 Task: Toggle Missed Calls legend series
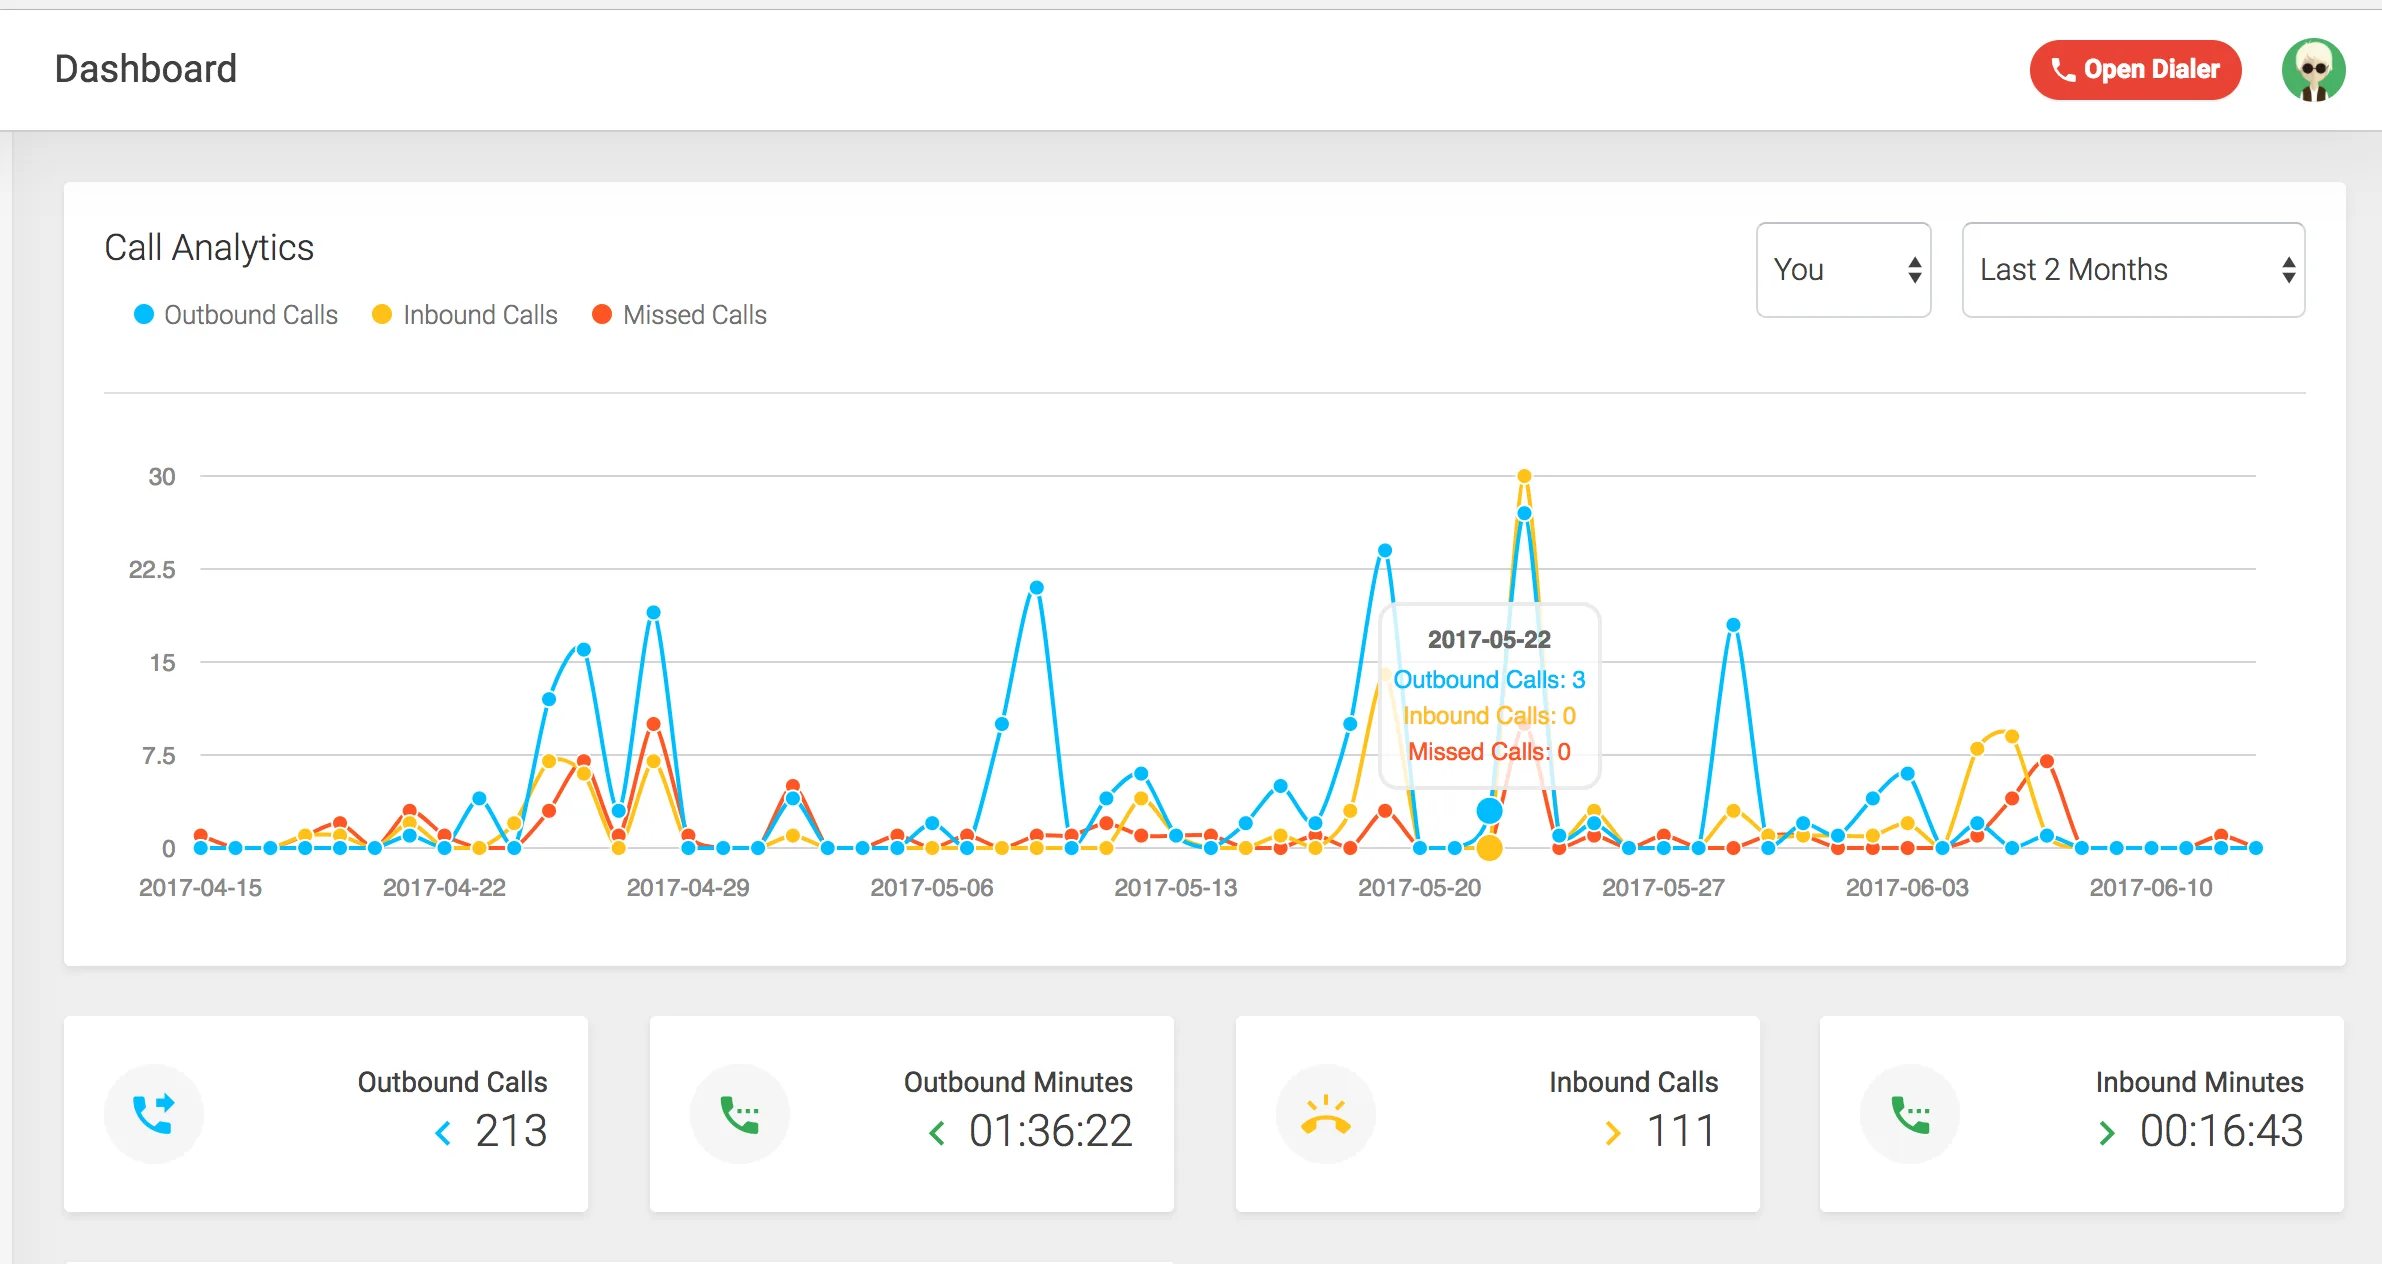(680, 315)
